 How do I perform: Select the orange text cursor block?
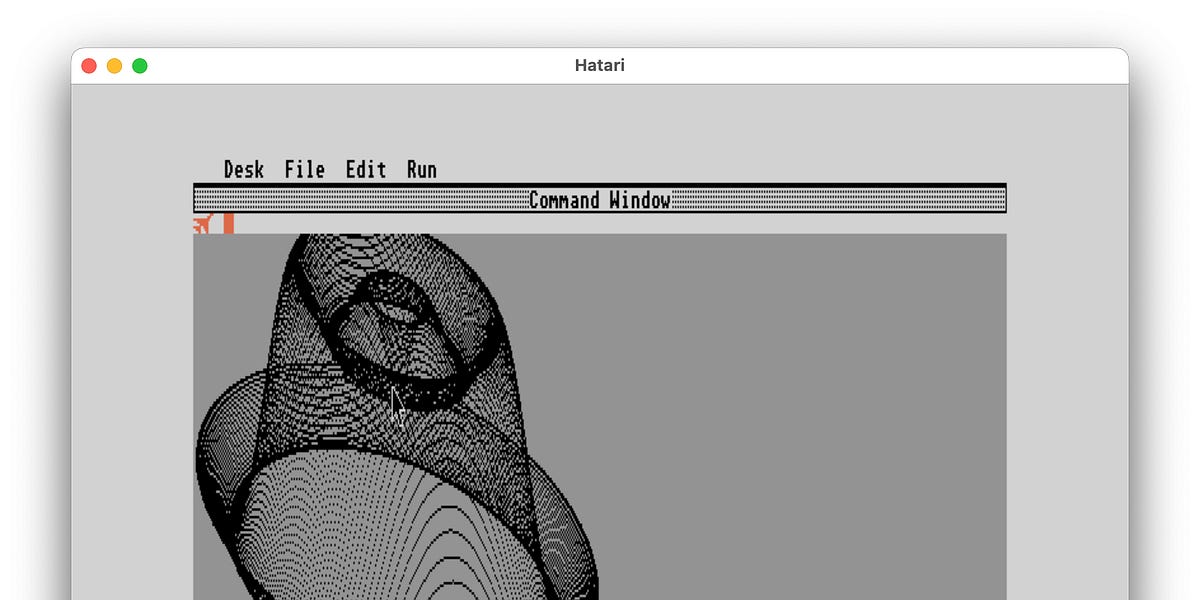tap(227, 224)
